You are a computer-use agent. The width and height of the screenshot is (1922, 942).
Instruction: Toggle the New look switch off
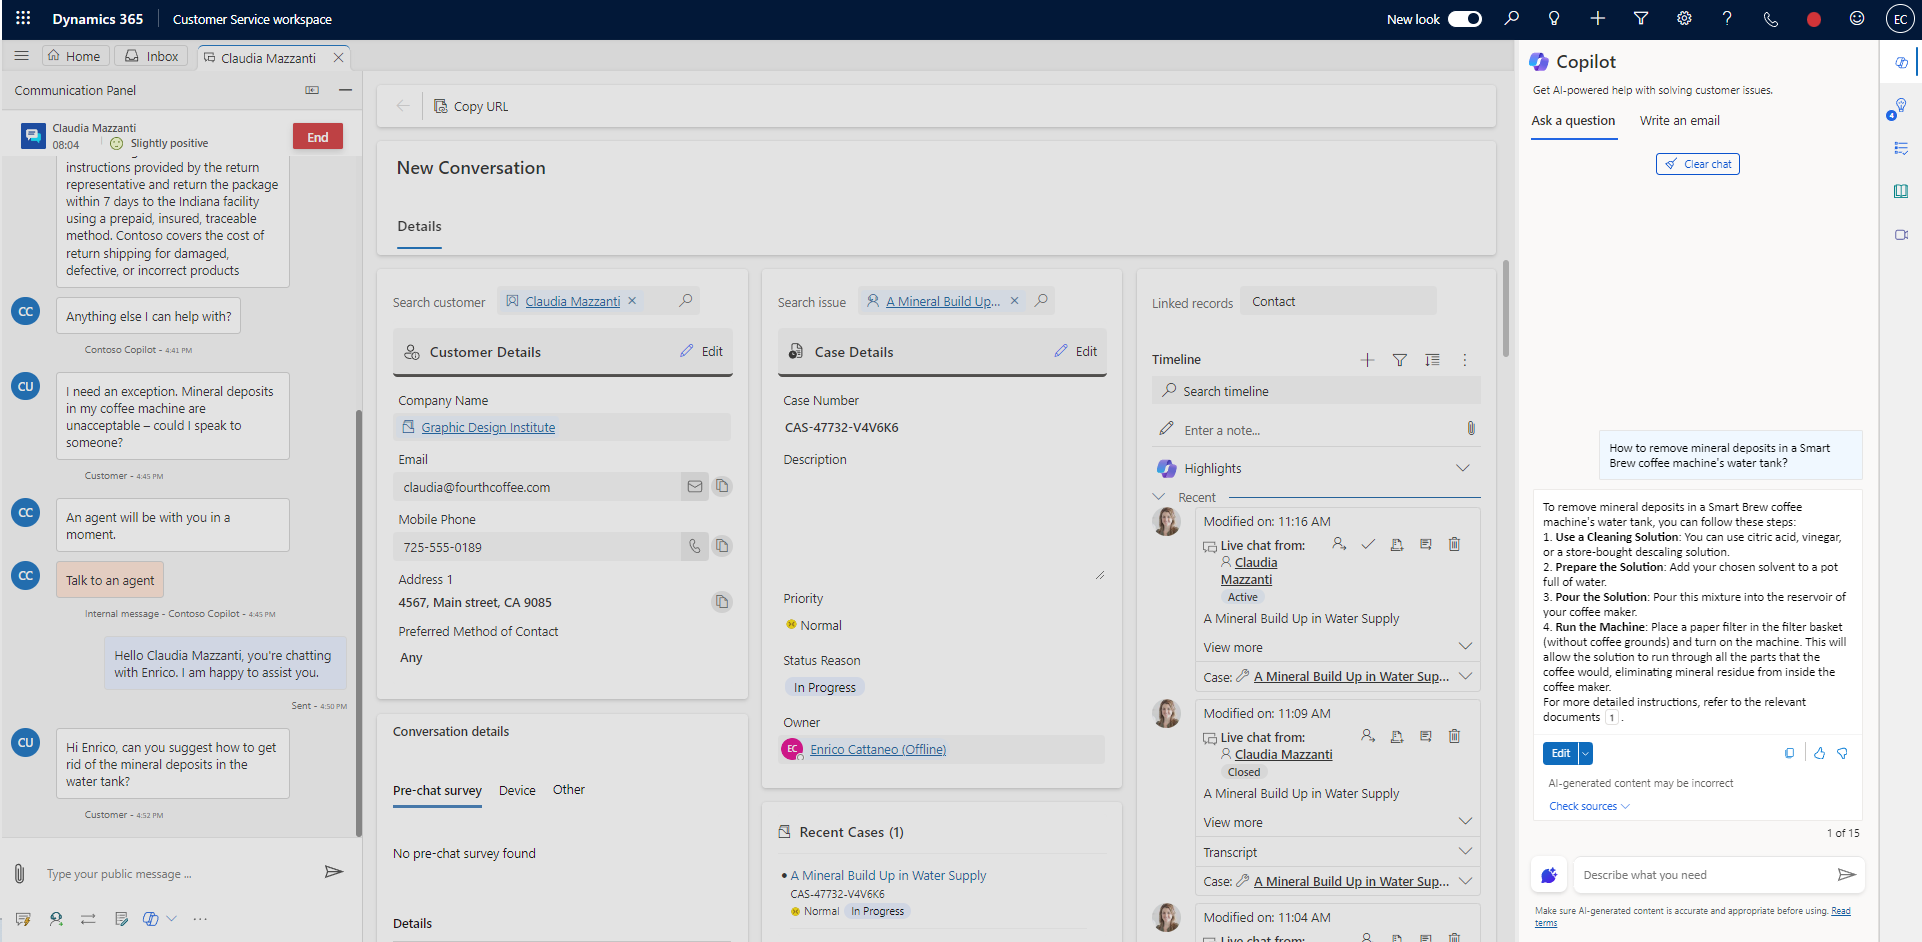pos(1464,18)
